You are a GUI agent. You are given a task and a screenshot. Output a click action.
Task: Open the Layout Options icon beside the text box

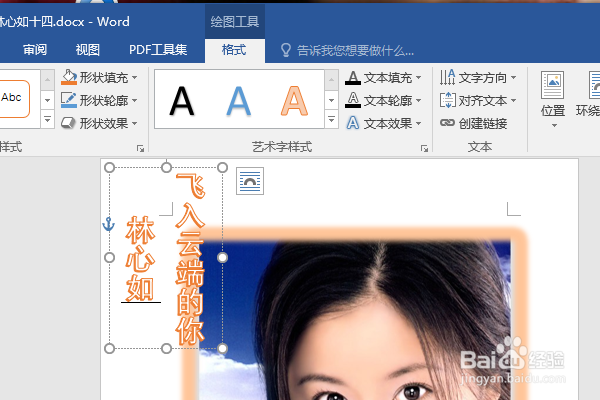point(250,181)
